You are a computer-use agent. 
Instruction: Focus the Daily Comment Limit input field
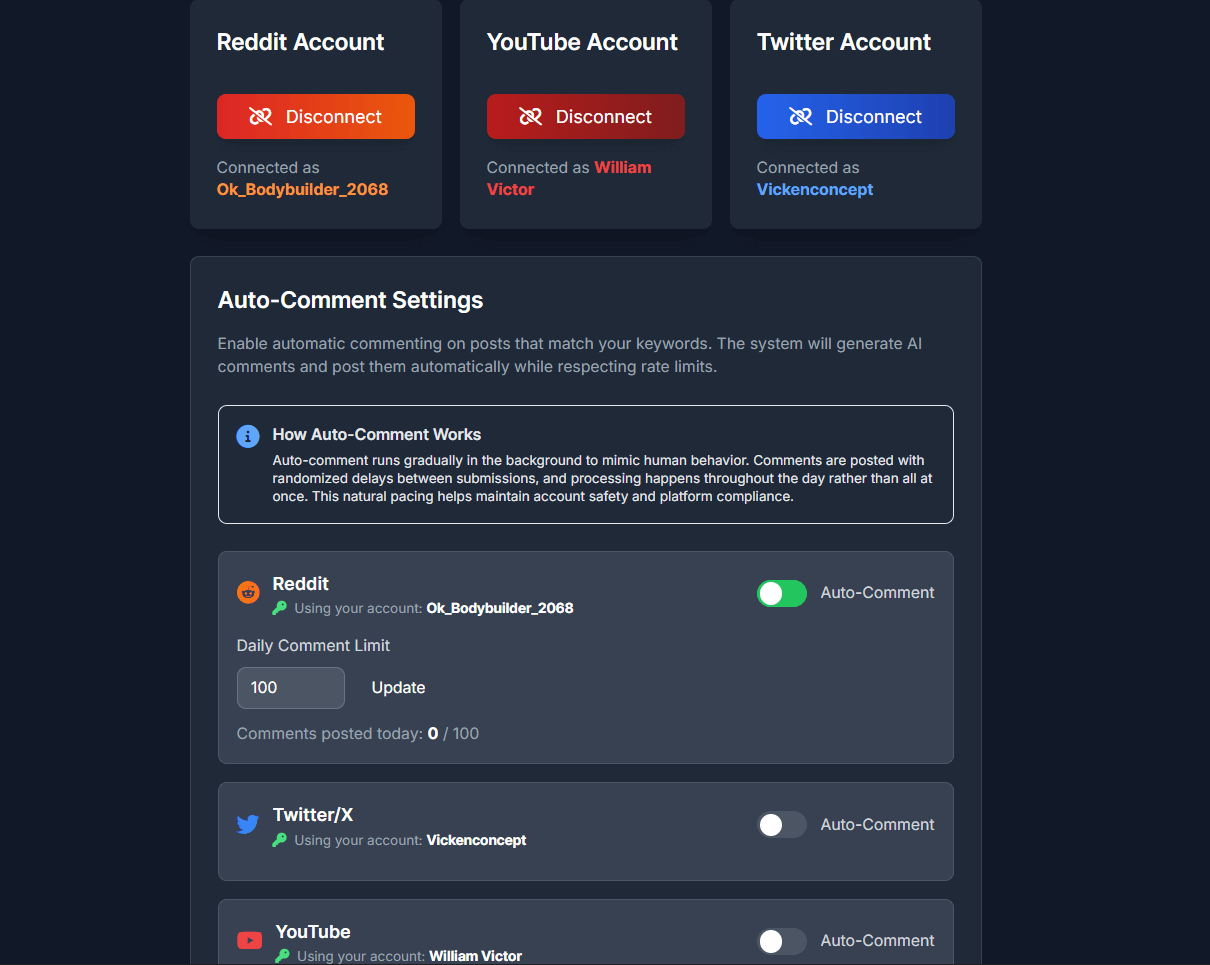[291, 688]
